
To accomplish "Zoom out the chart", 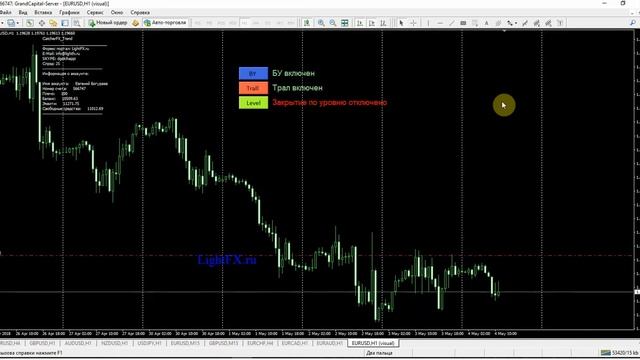I will 333,23.
